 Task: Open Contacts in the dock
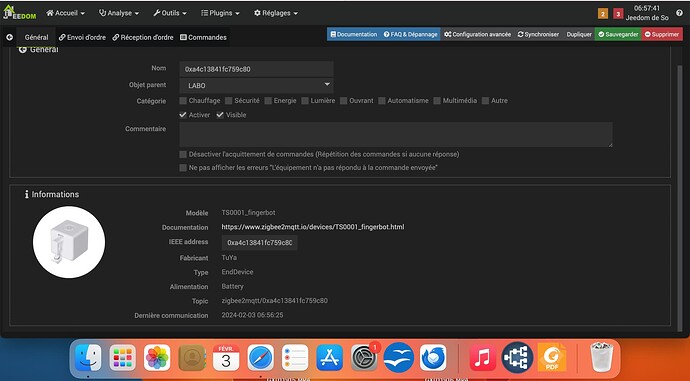coord(192,357)
